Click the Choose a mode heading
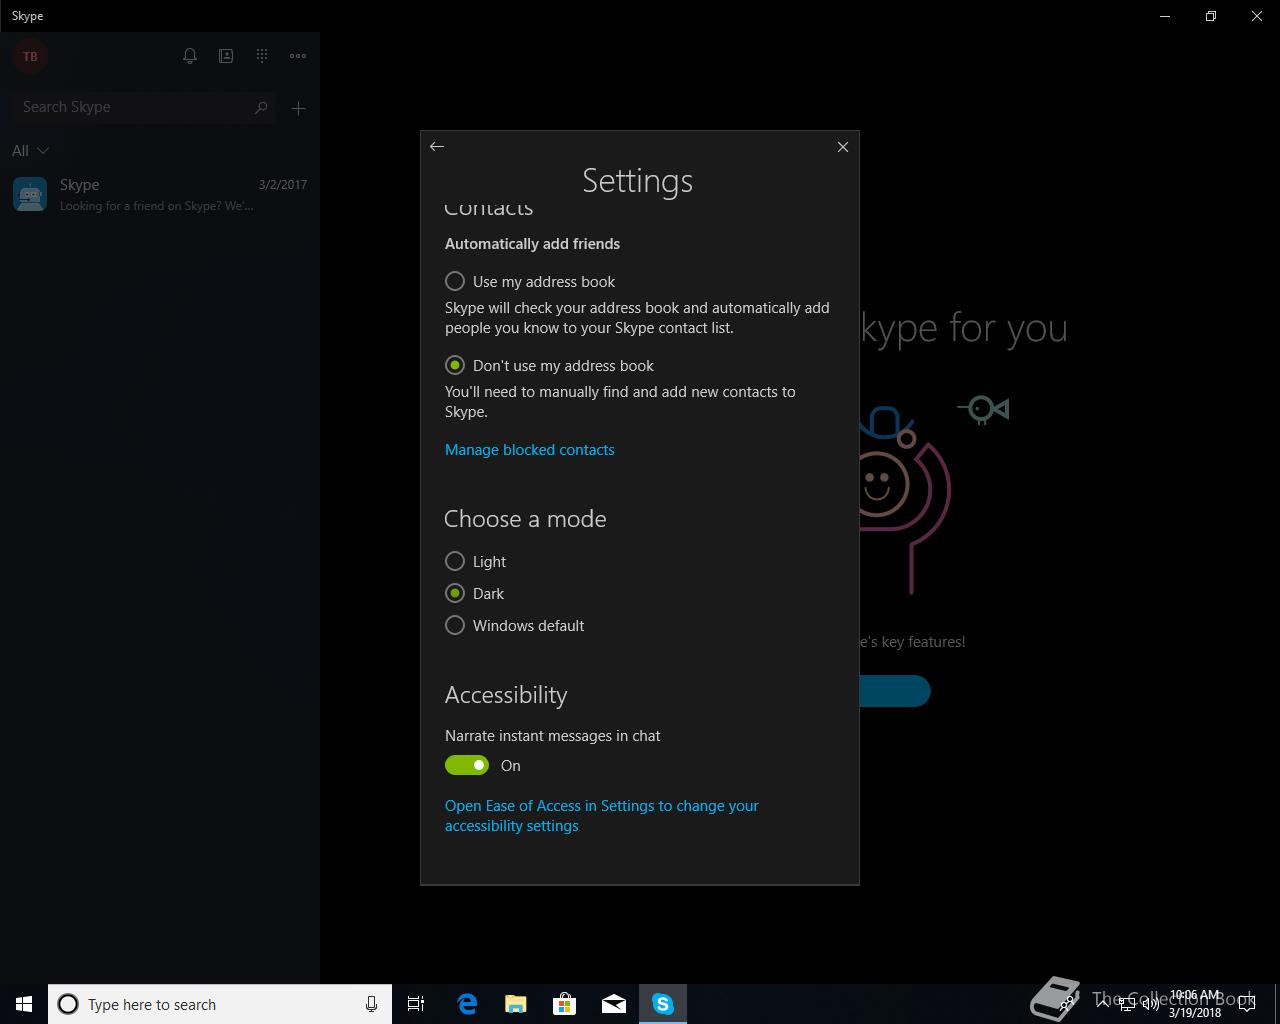The height and width of the screenshot is (1024, 1280). coord(525,519)
